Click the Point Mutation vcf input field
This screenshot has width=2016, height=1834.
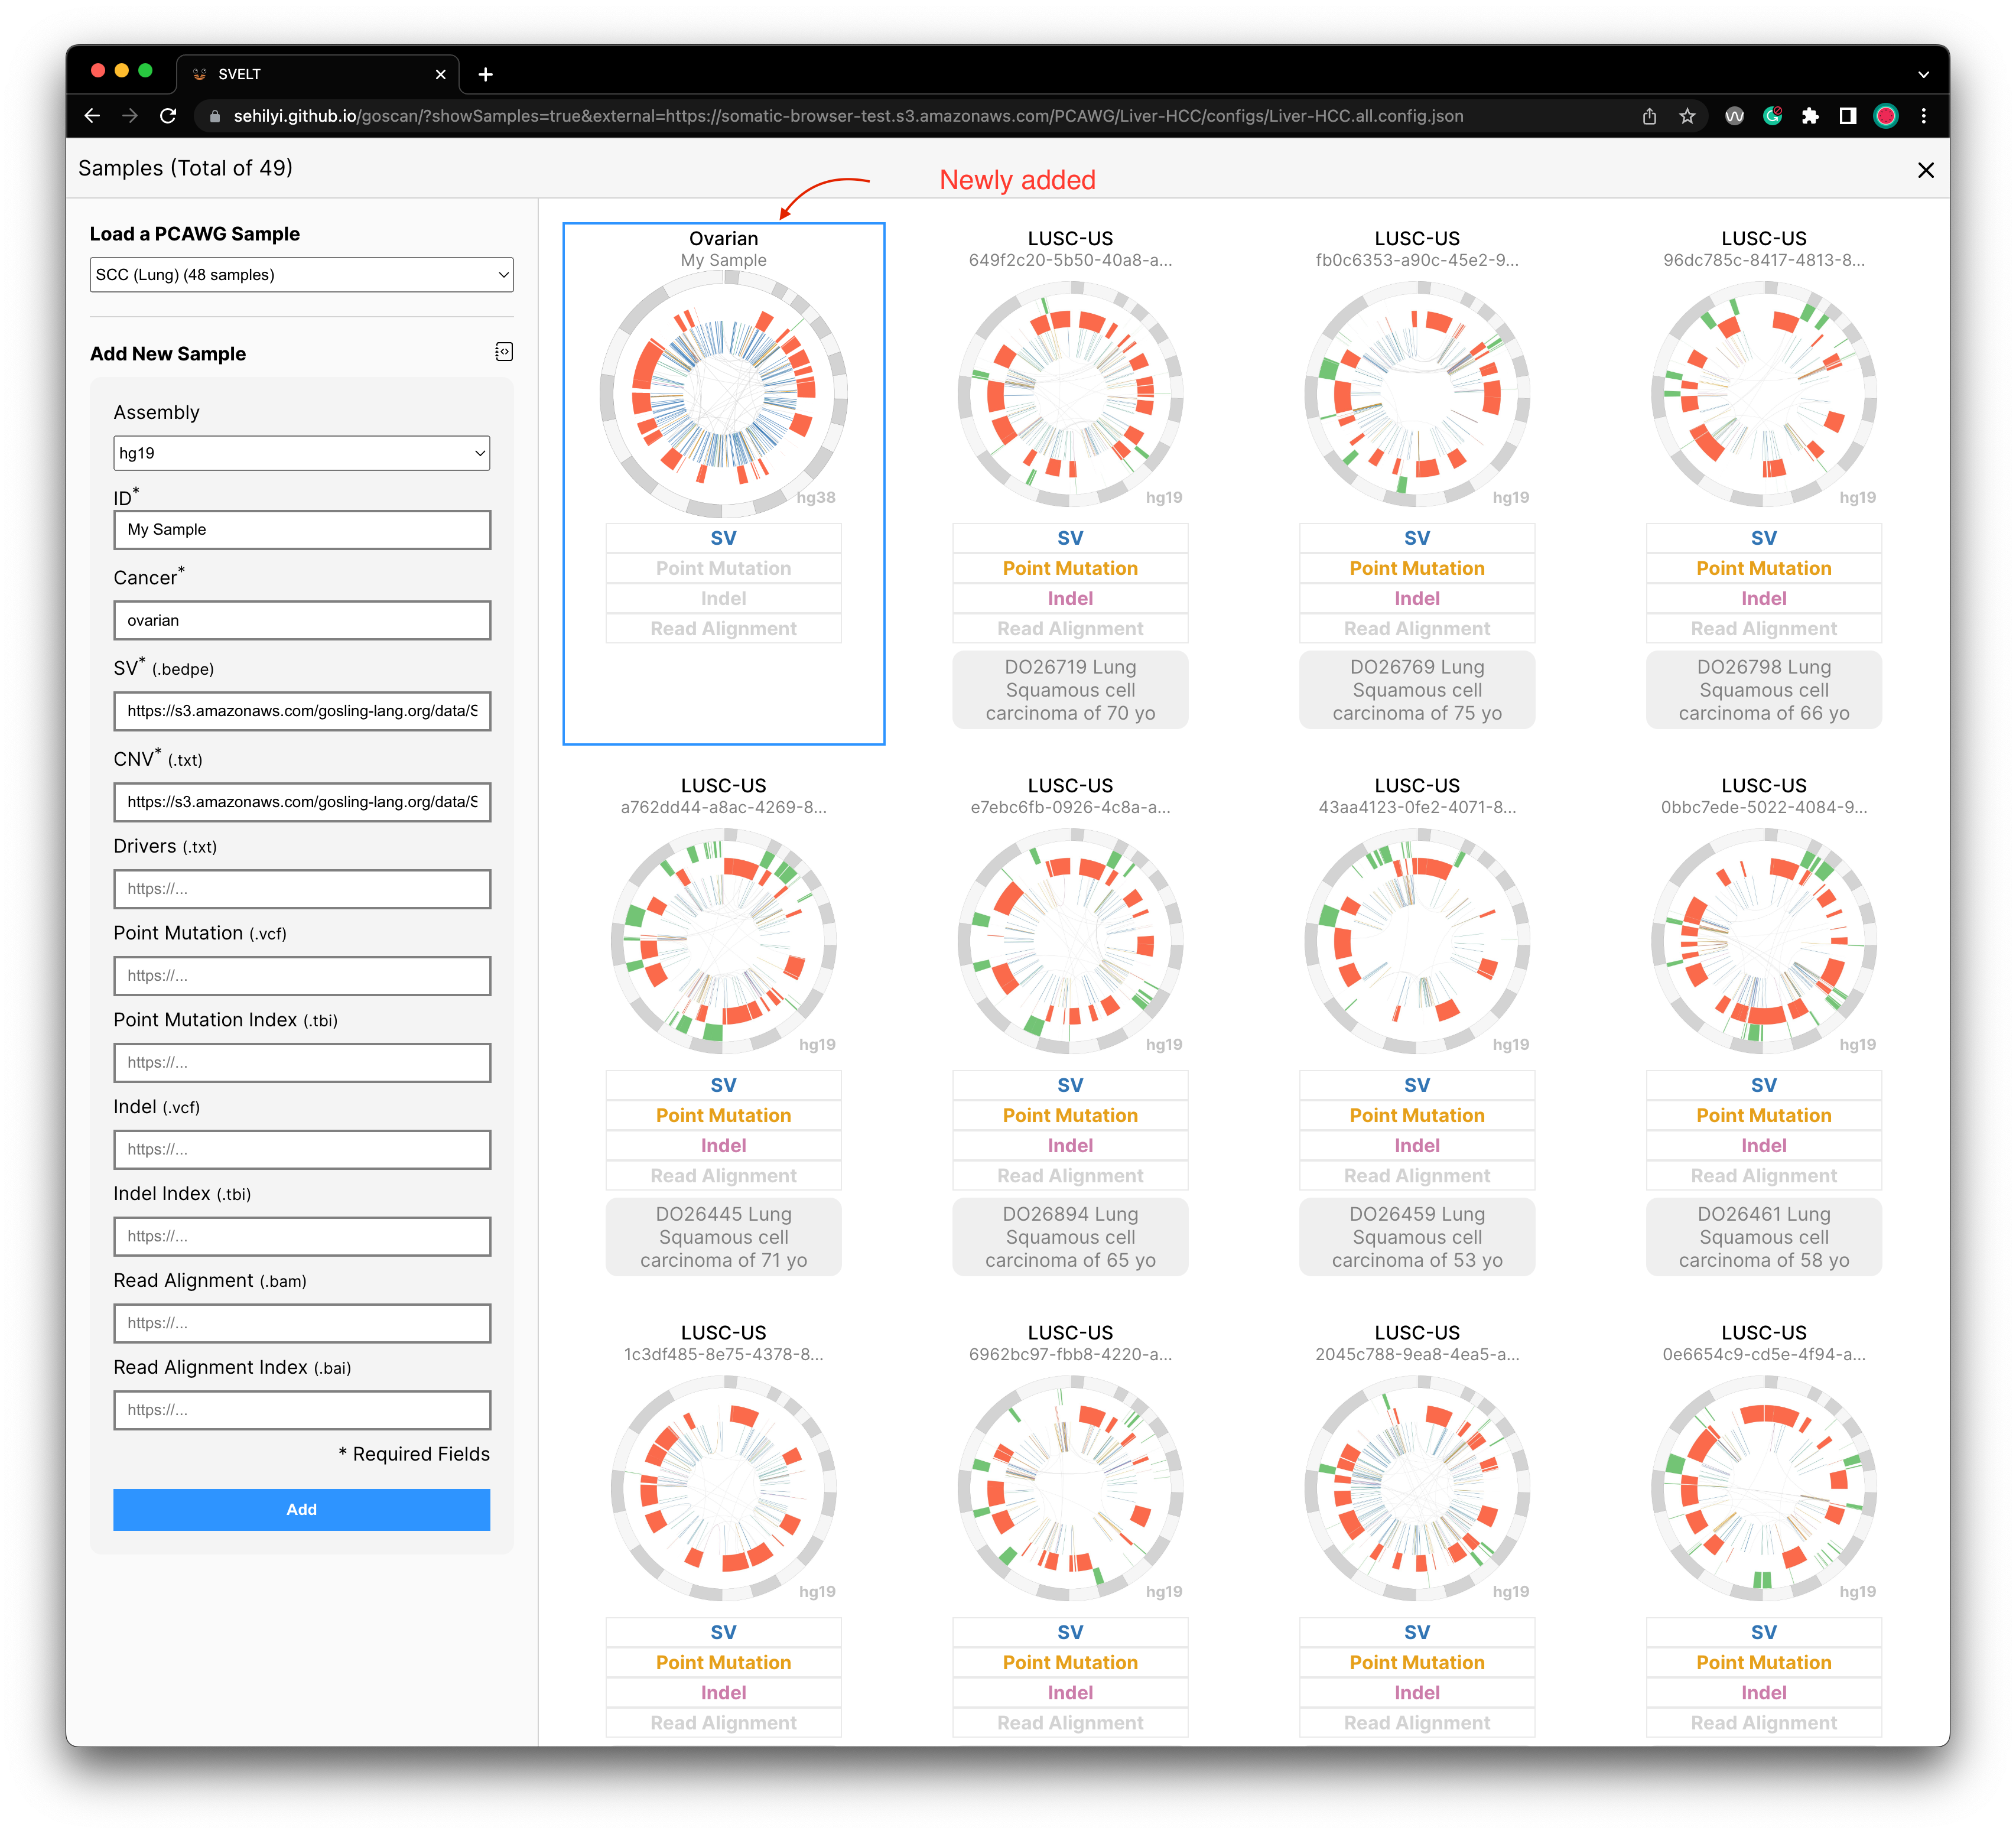pos(302,976)
